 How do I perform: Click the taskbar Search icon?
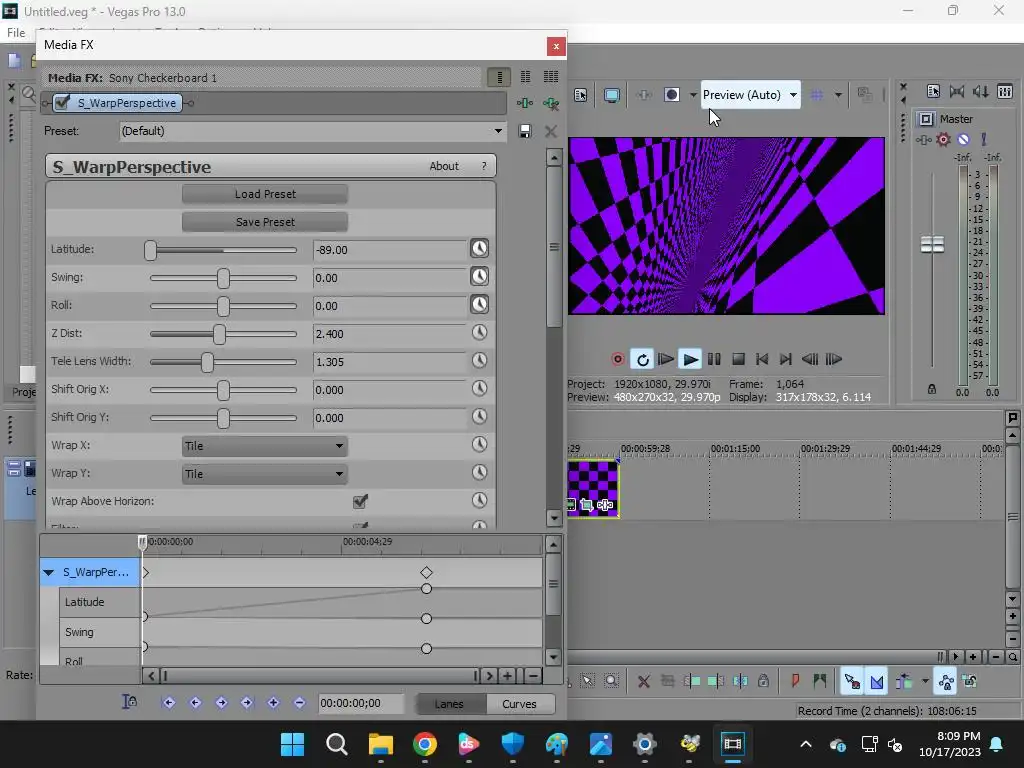pyautogui.click(x=336, y=744)
